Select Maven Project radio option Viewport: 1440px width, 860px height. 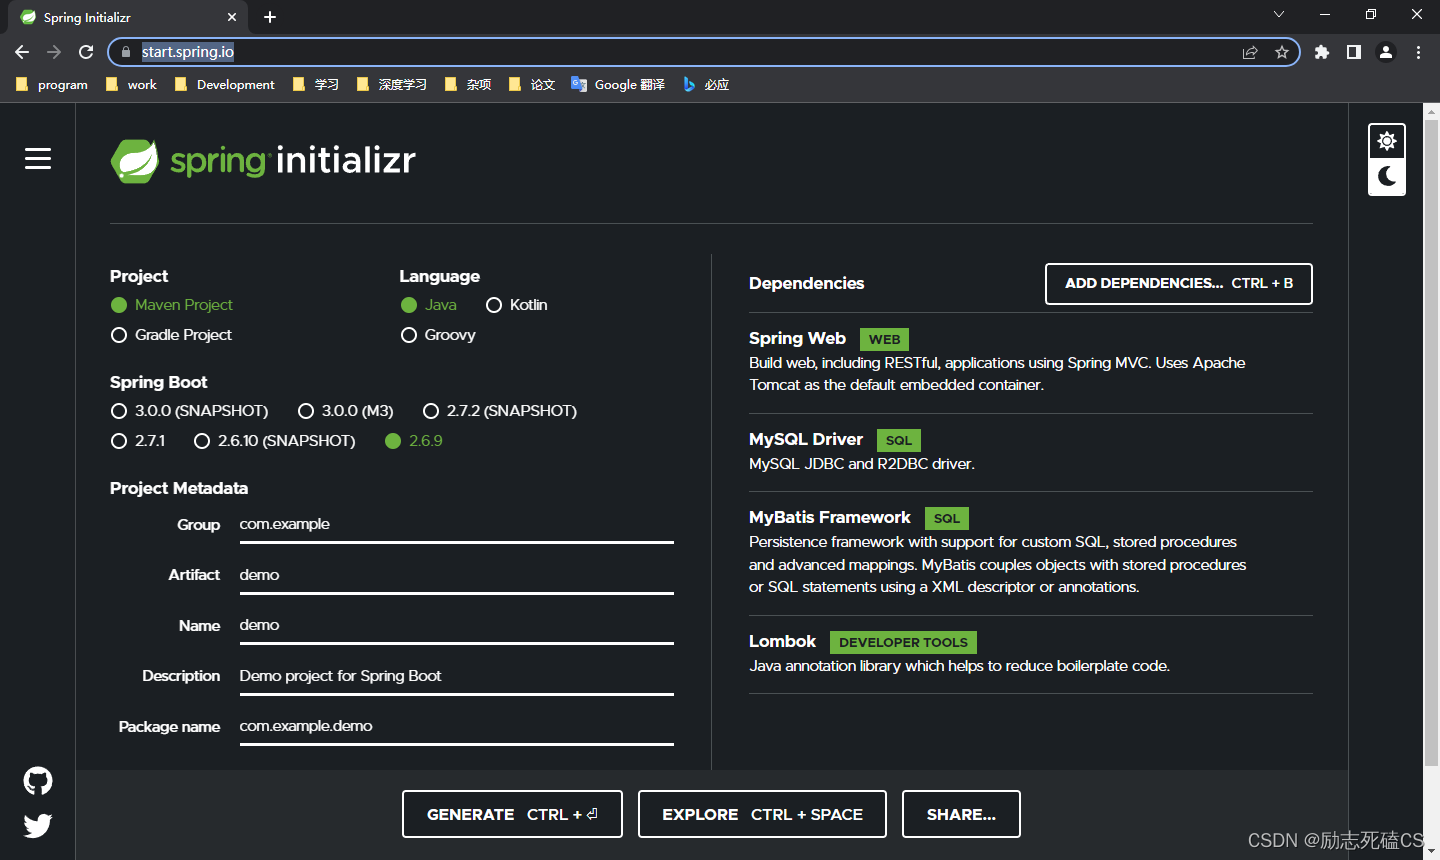(172, 305)
